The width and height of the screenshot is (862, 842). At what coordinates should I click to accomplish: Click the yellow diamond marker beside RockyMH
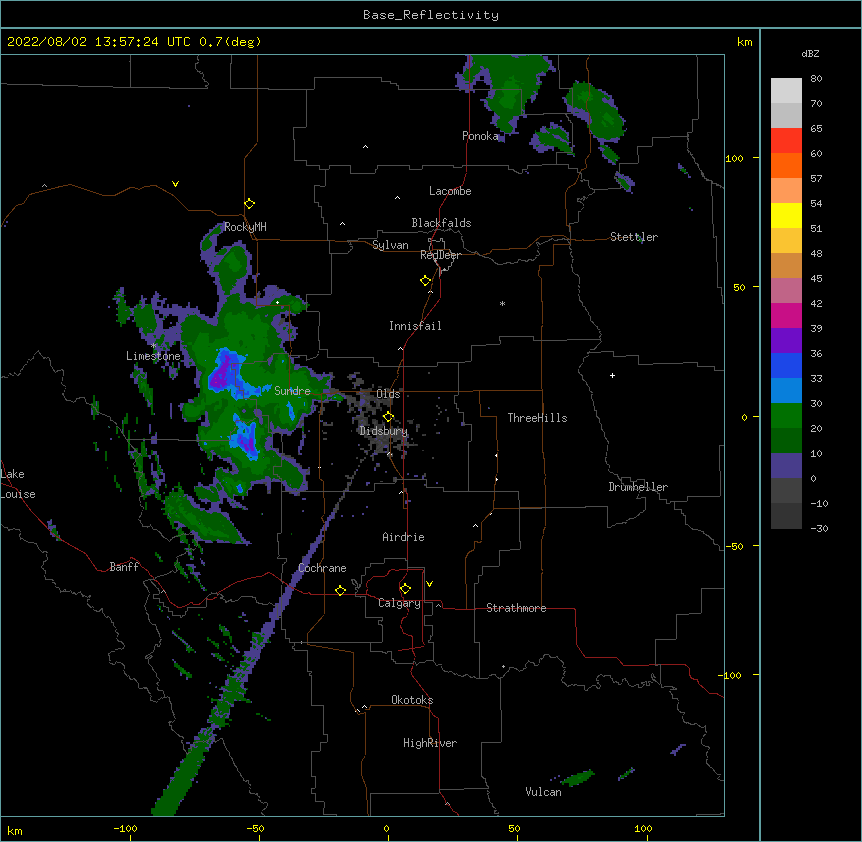click(x=250, y=204)
